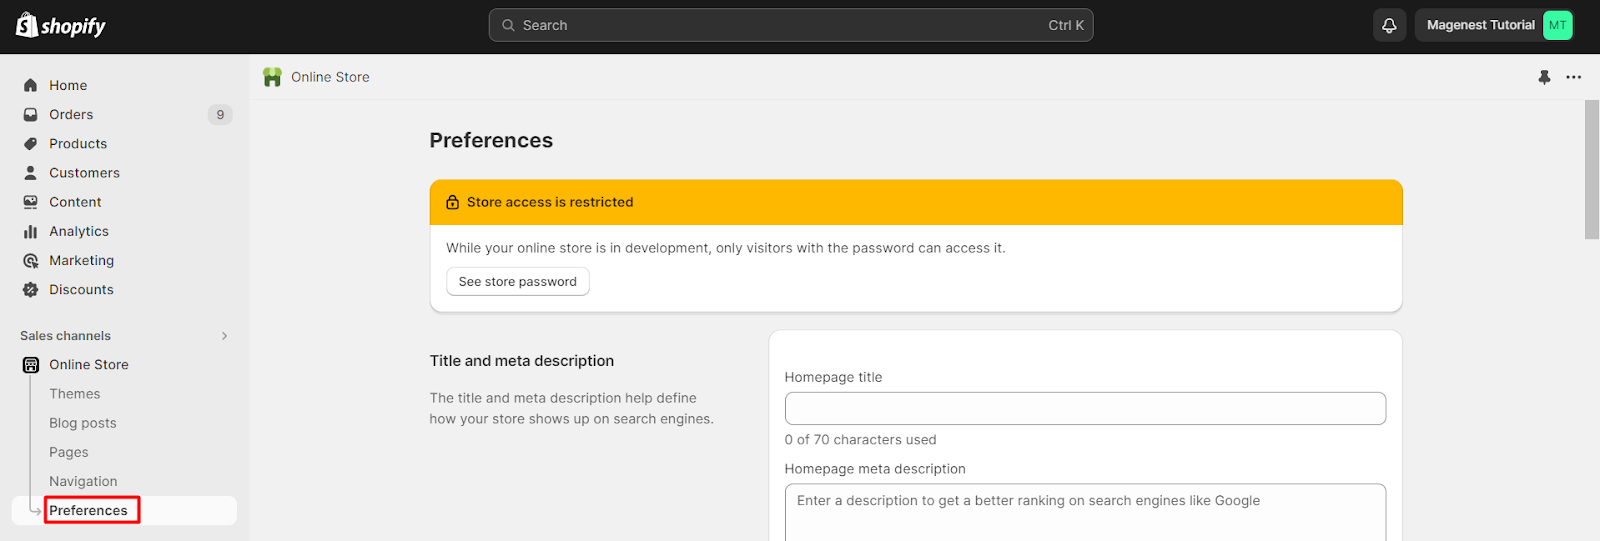1600x541 pixels.
Task: Focus the Homepage title field
Action: coord(1085,408)
